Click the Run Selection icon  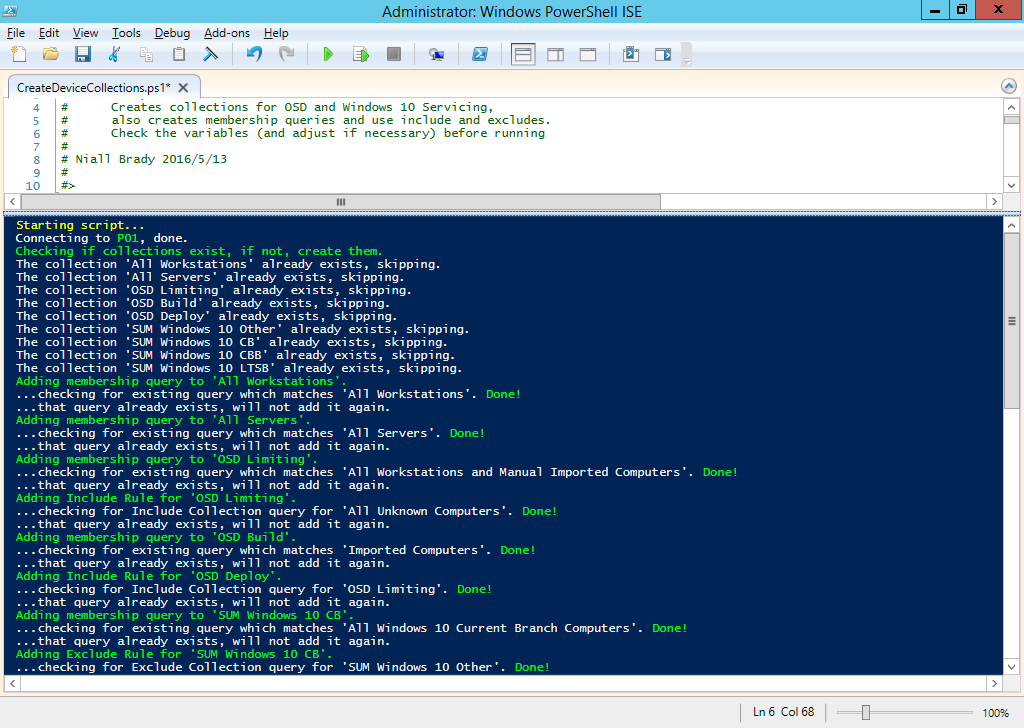pyautogui.click(x=360, y=54)
